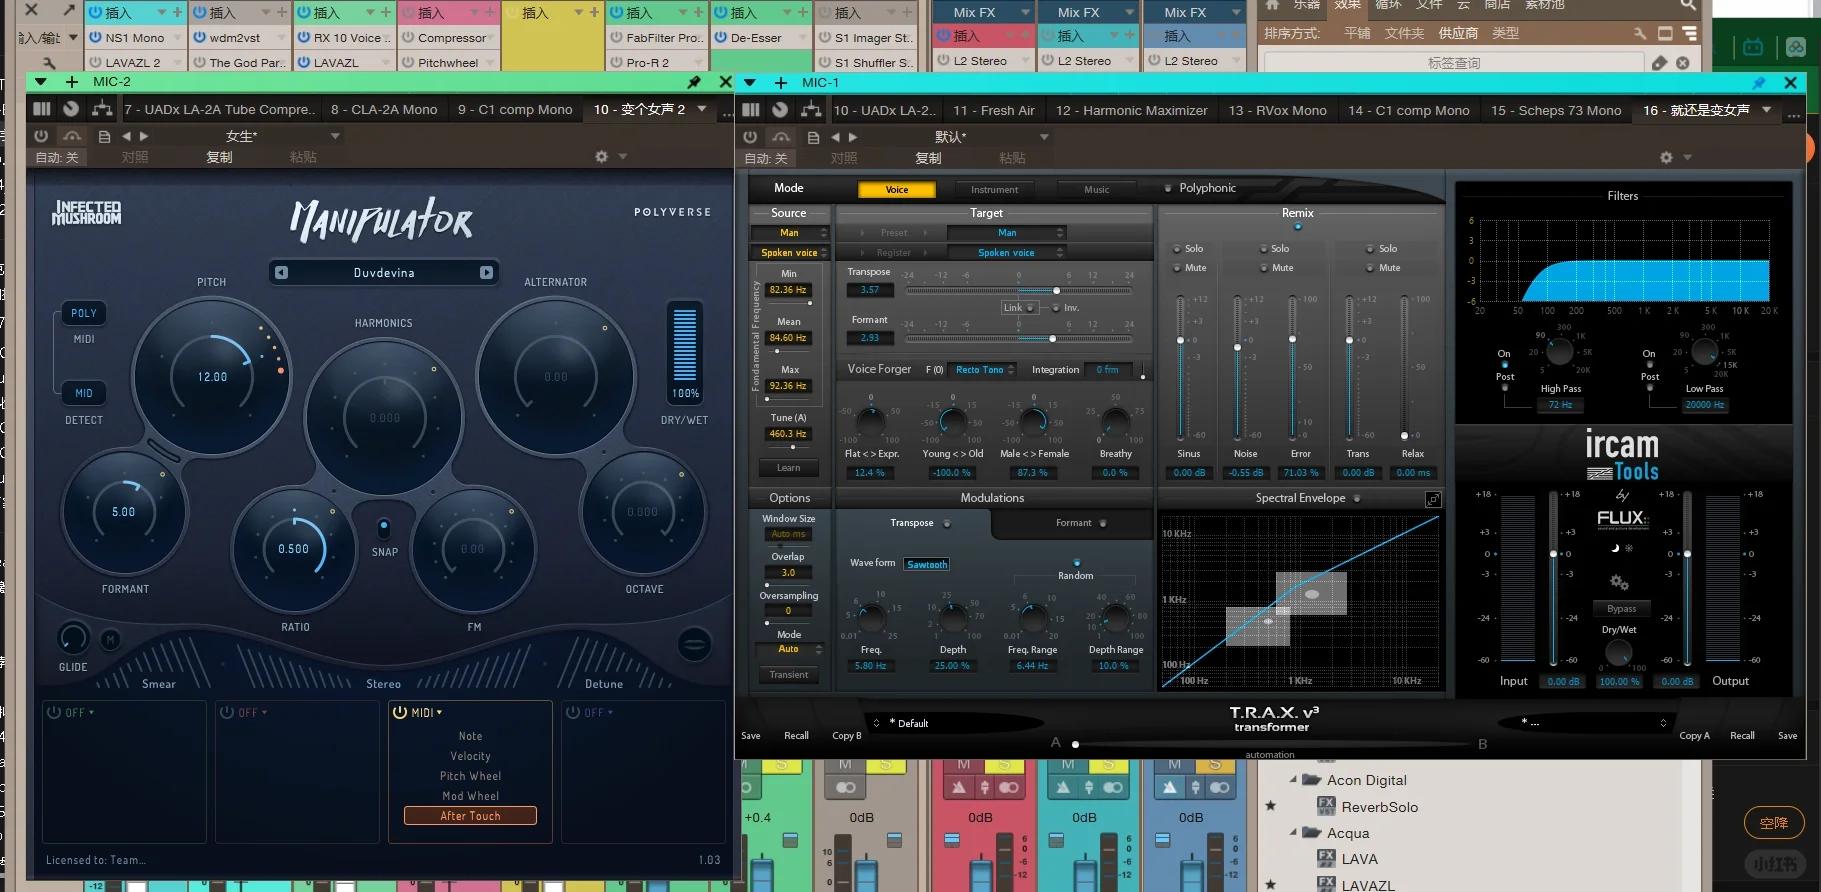Enable the Polyphonic option in TRAX
Image resolution: width=1821 pixels, height=892 pixels.
point(1168,188)
